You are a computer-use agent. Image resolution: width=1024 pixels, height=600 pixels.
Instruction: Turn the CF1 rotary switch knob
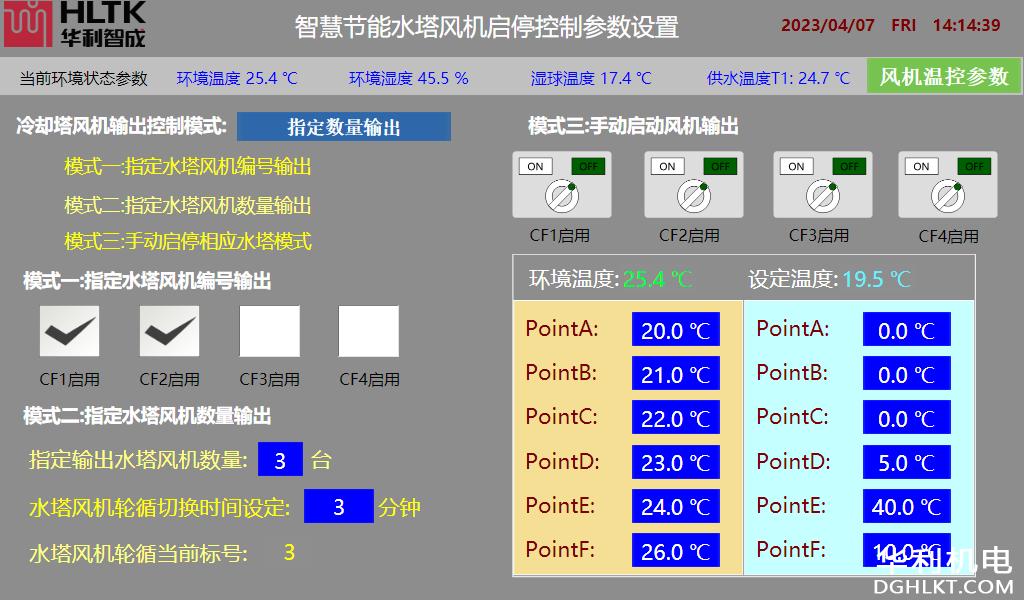(x=562, y=196)
